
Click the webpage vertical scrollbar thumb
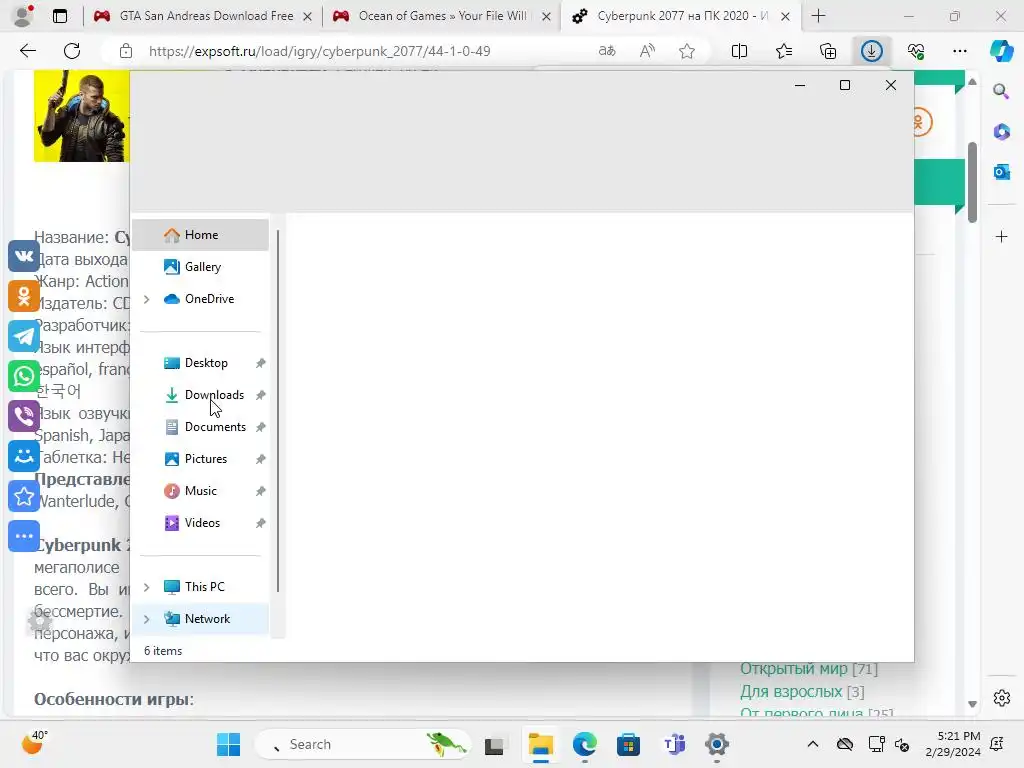pyautogui.click(x=972, y=183)
